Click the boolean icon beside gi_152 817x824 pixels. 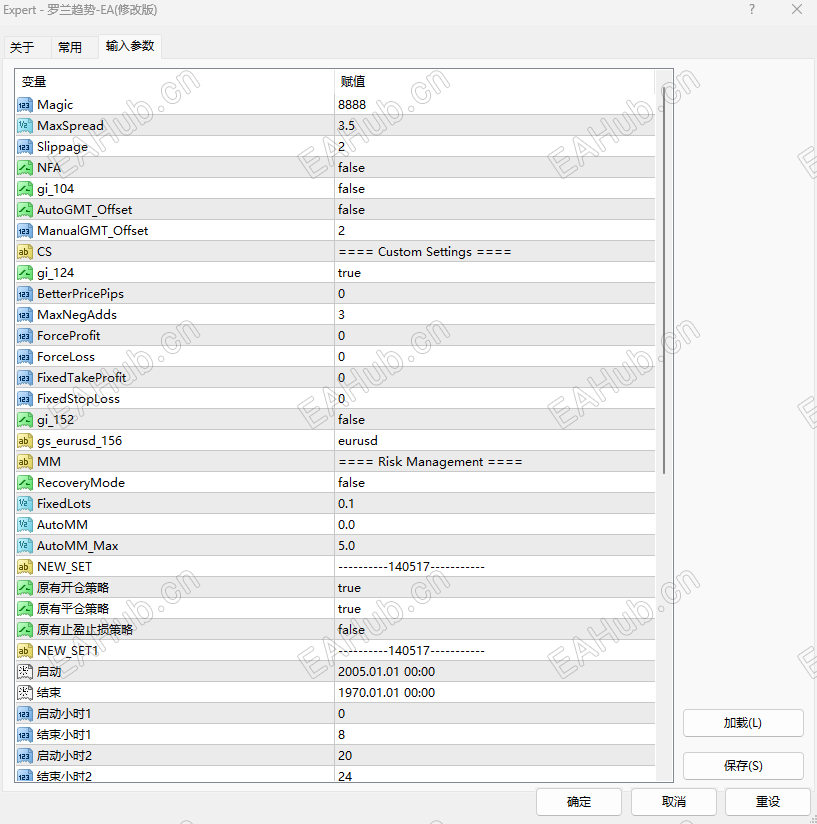click(25, 420)
